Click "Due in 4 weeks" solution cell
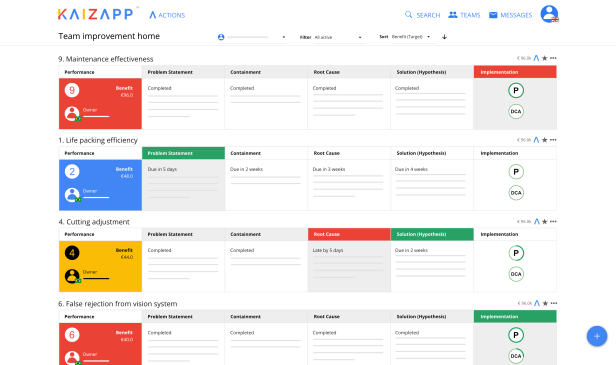 [432, 185]
